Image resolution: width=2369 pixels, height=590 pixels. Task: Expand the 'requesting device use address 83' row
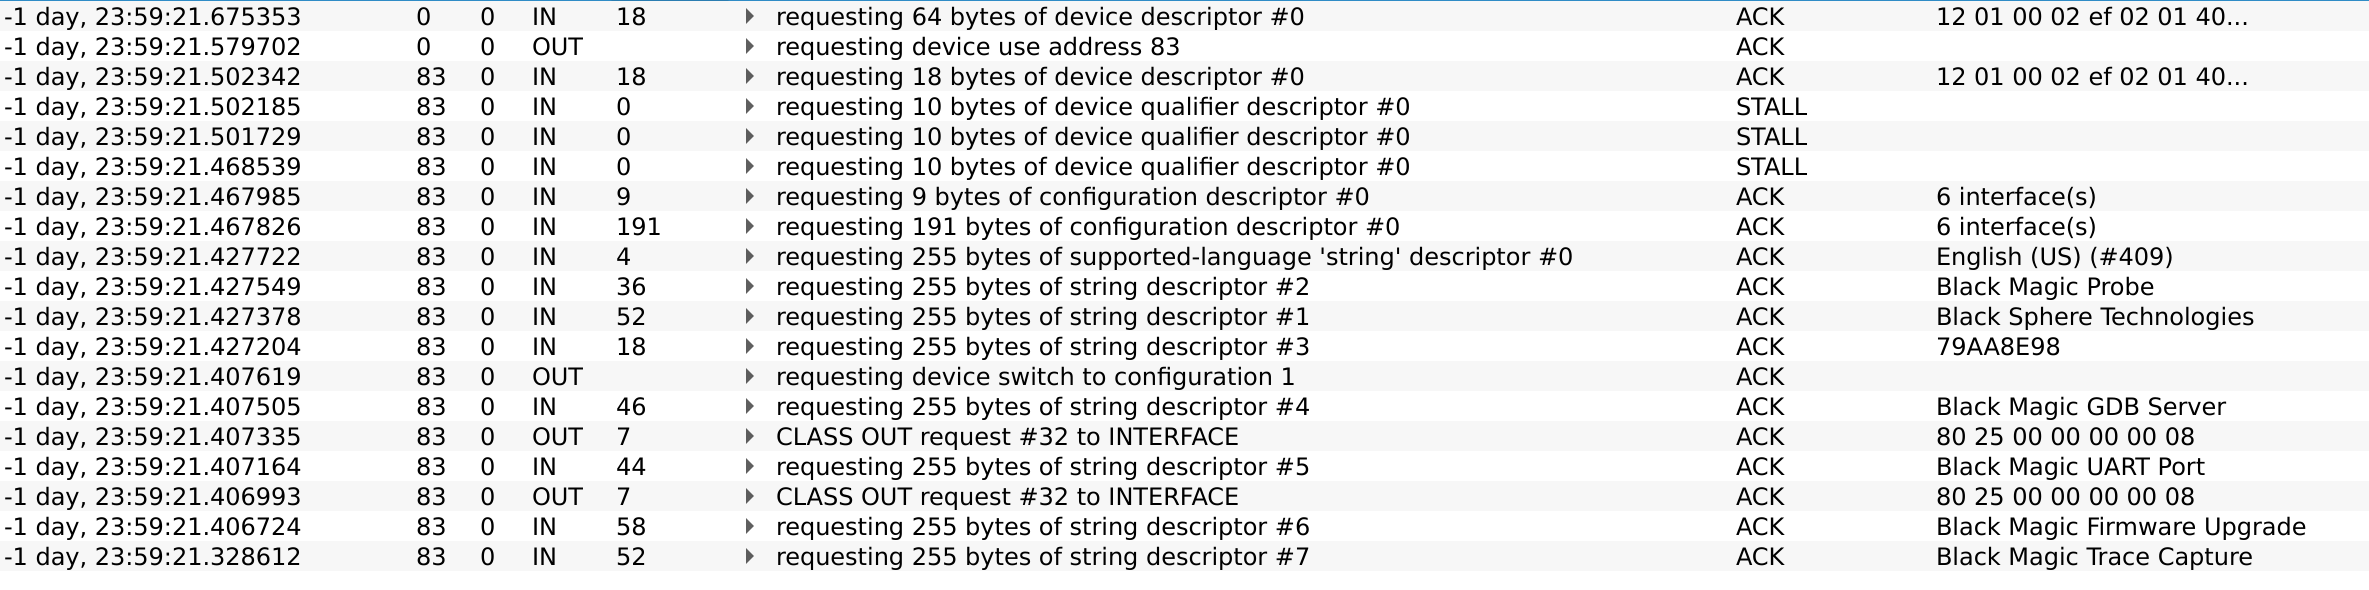[750, 46]
